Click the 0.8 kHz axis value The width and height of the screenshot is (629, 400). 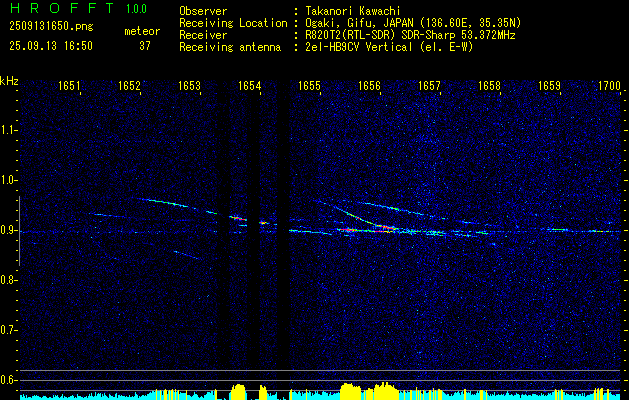[x=7, y=280]
